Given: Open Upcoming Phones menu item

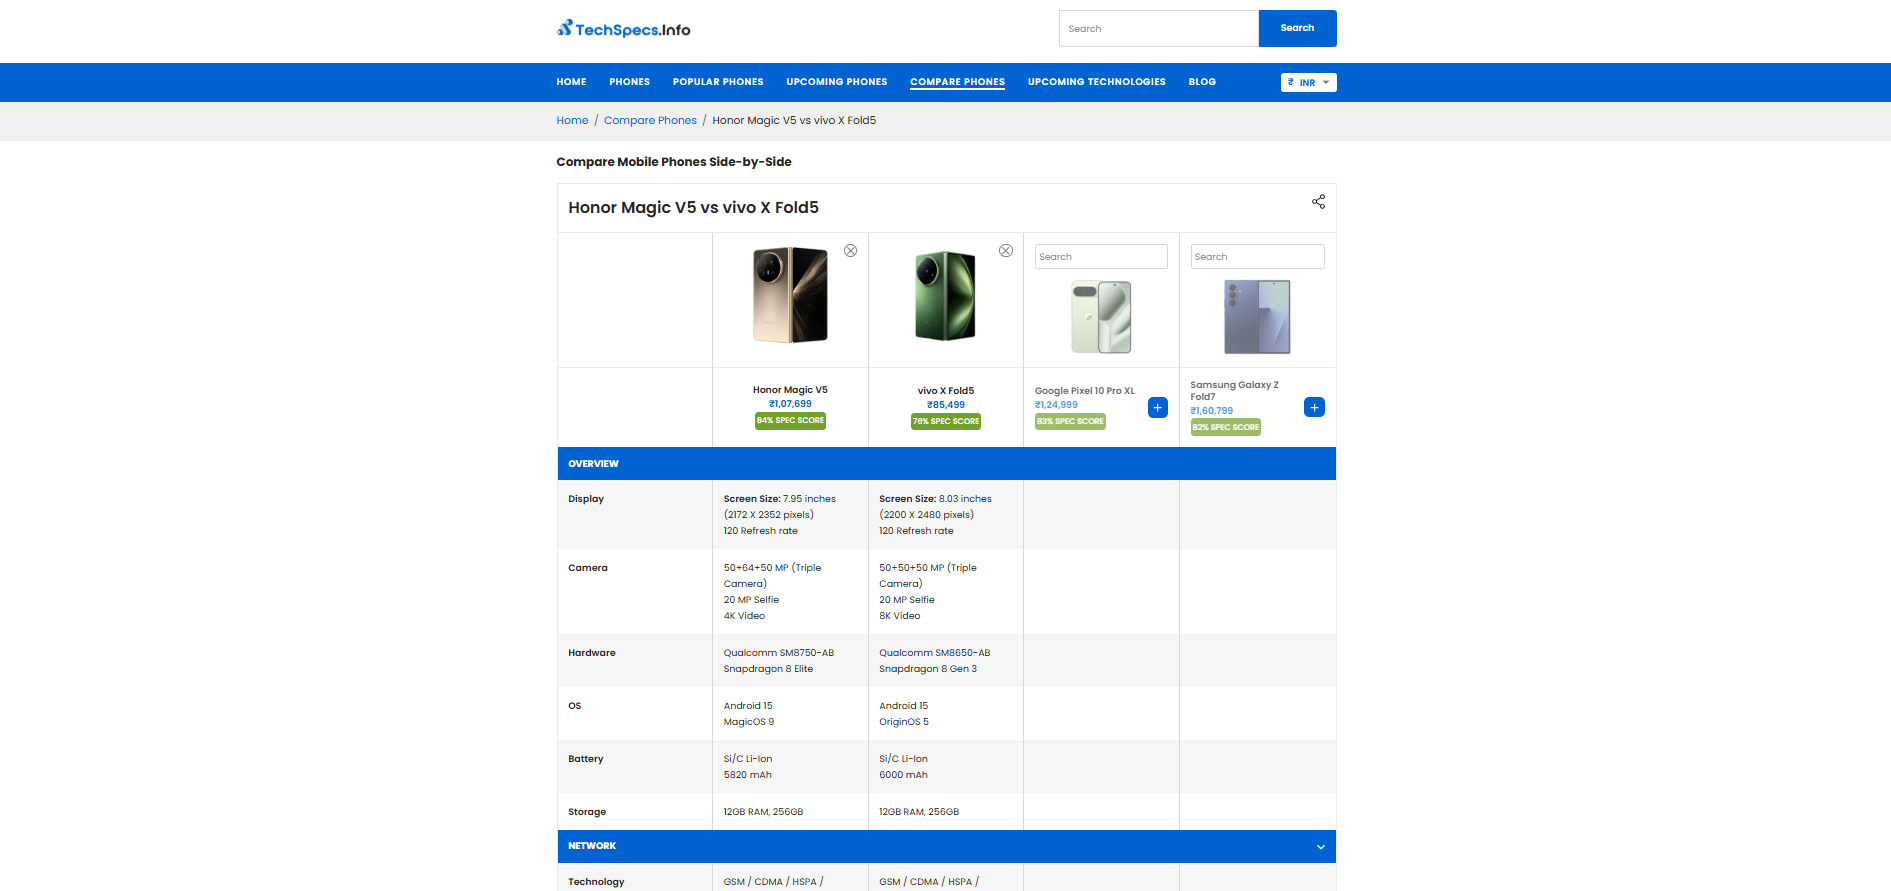Looking at the screenshot, I should point(836,82).
